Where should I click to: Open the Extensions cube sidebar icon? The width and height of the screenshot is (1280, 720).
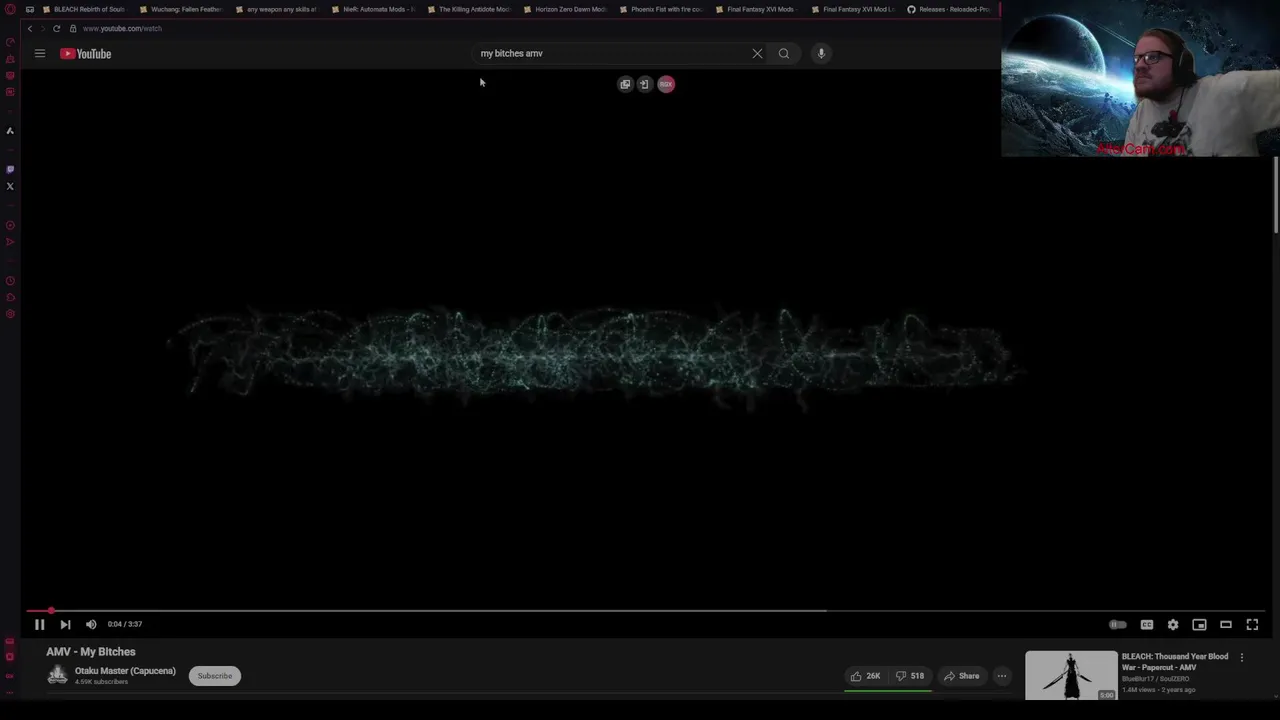point(10,298)
